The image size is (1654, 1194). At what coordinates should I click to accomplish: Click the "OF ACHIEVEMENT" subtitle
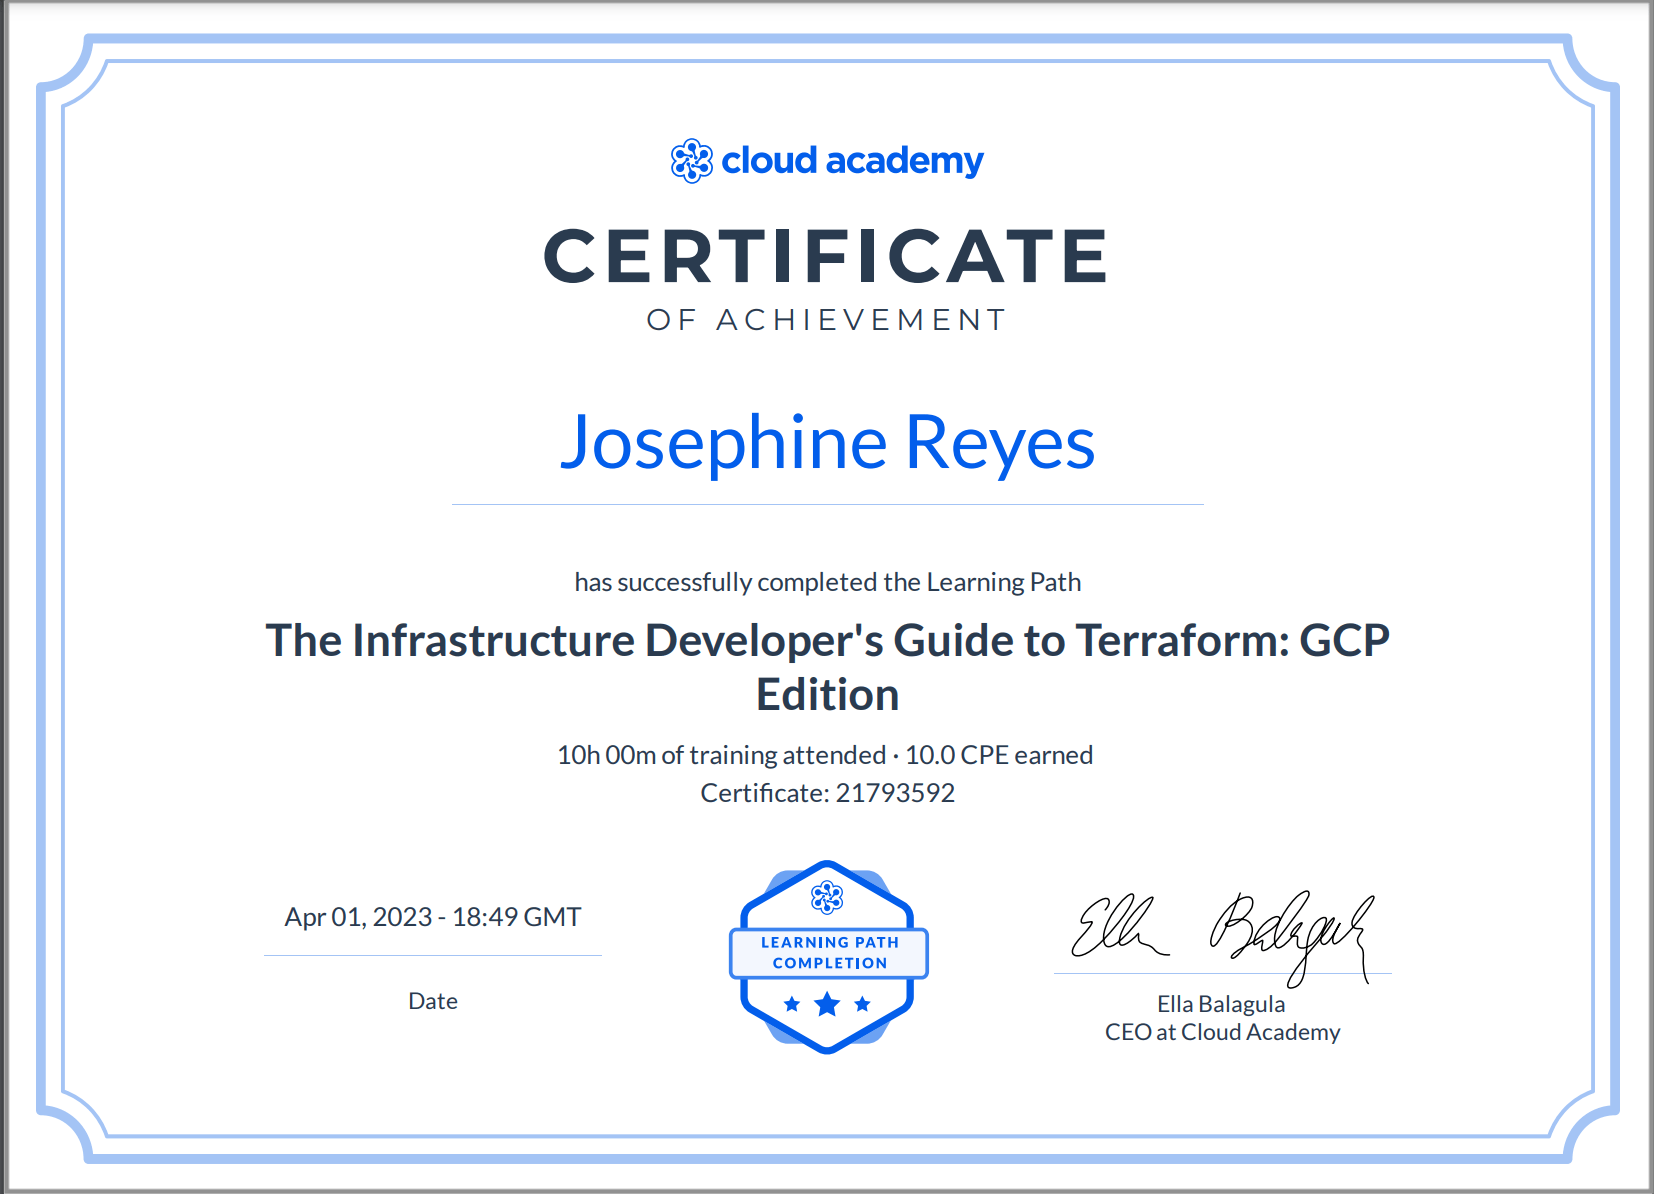coord(826,320)
